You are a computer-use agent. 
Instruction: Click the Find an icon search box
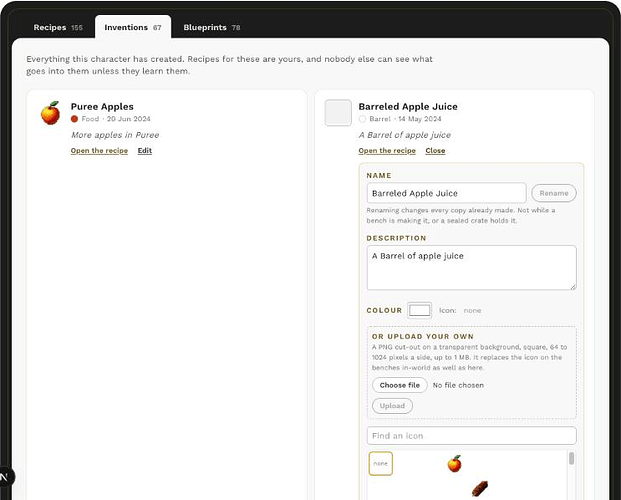(471, 436)
